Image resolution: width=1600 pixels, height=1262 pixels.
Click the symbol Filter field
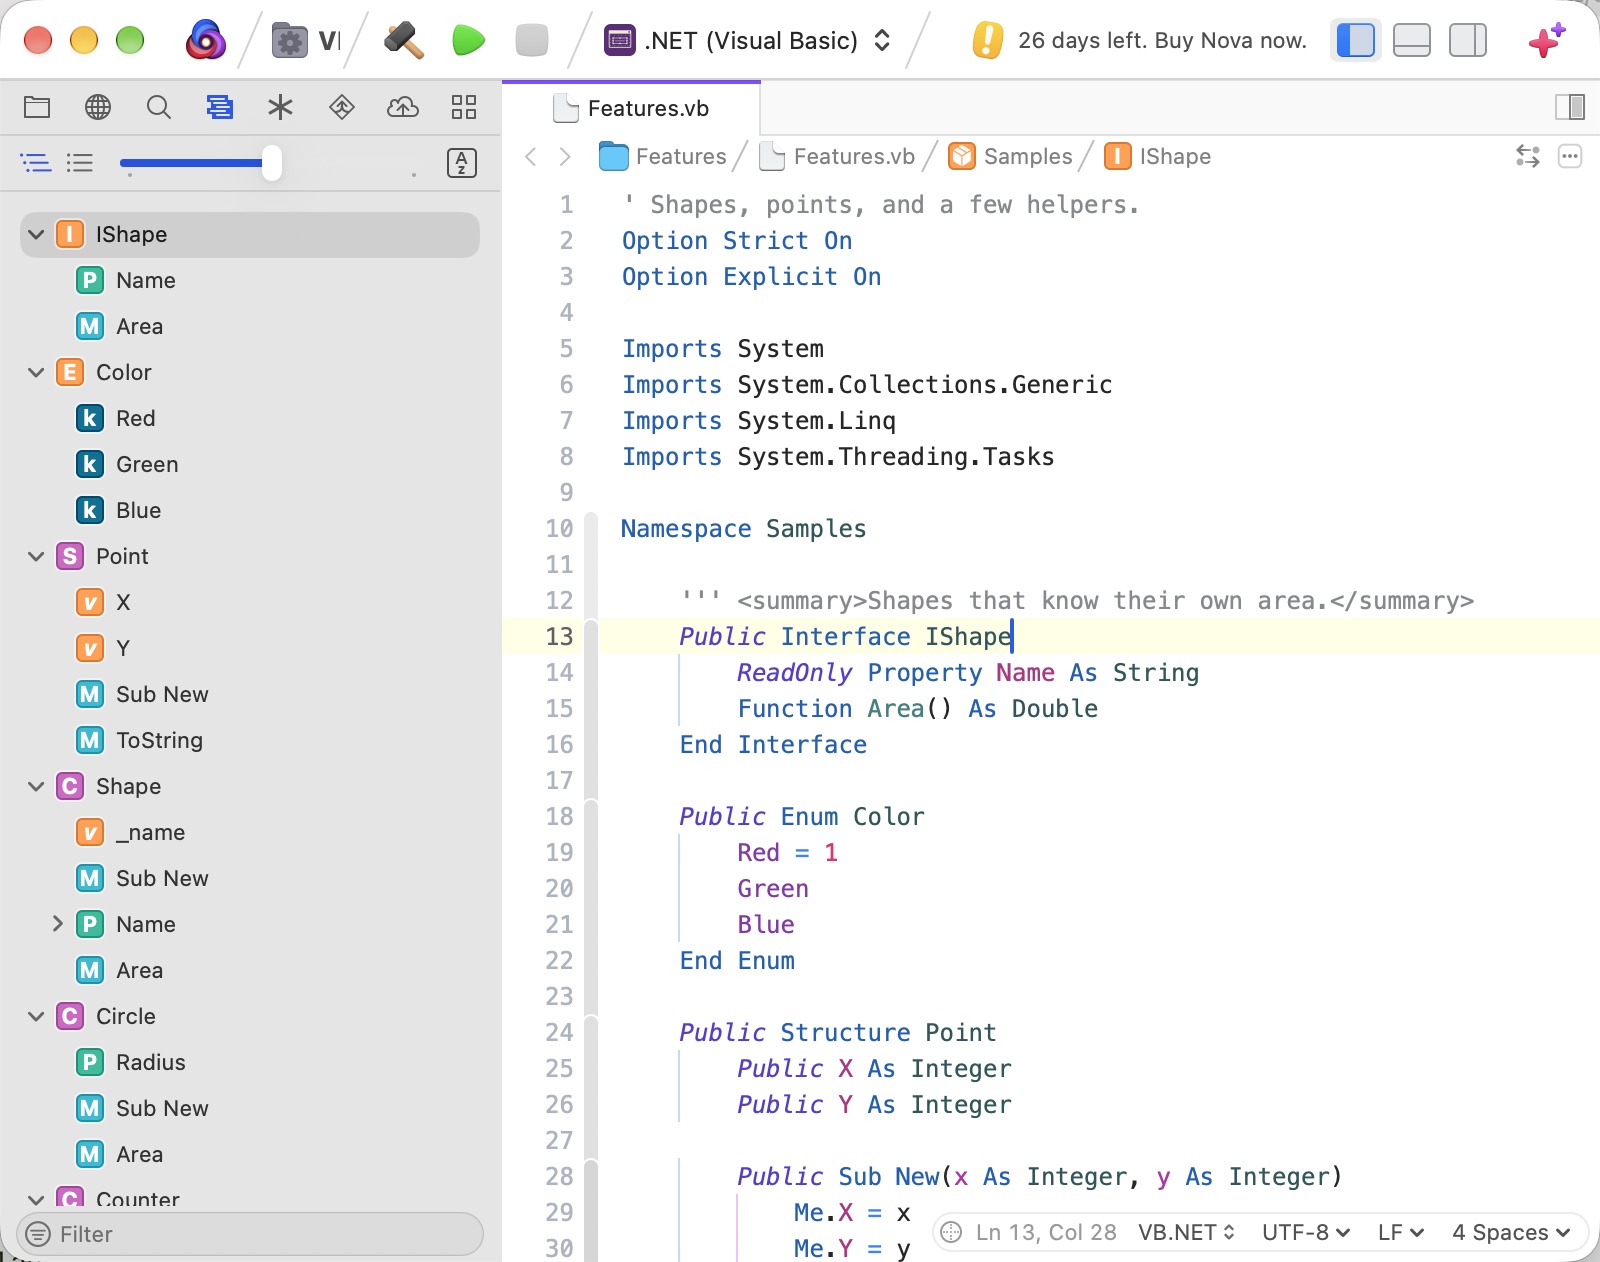pos(250,1234)
